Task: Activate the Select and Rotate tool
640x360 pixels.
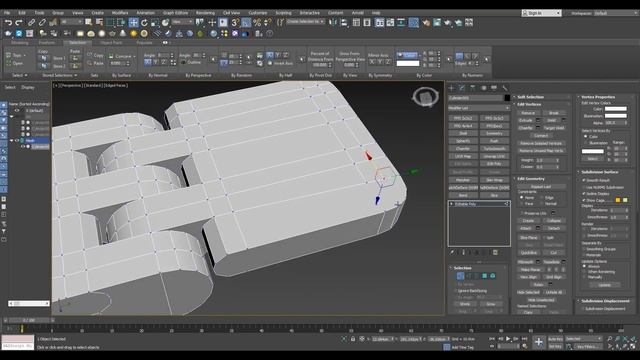Action: pyautogui.click(x=144, y=22)
